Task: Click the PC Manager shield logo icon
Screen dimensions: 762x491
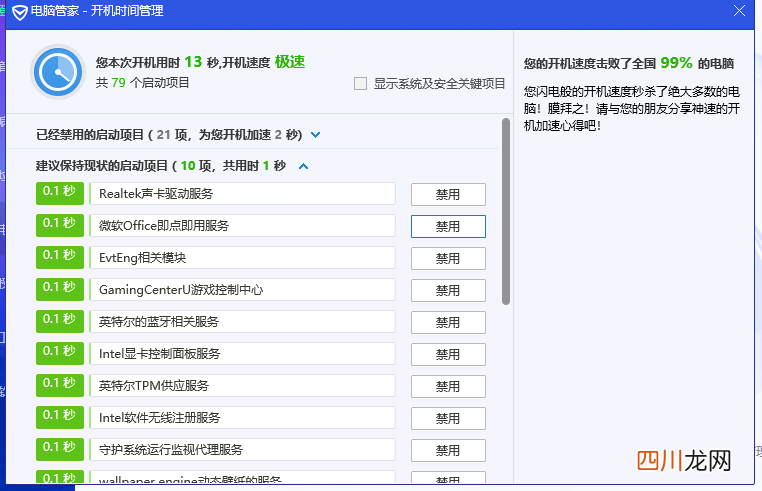Action: [x=20, y=12]
